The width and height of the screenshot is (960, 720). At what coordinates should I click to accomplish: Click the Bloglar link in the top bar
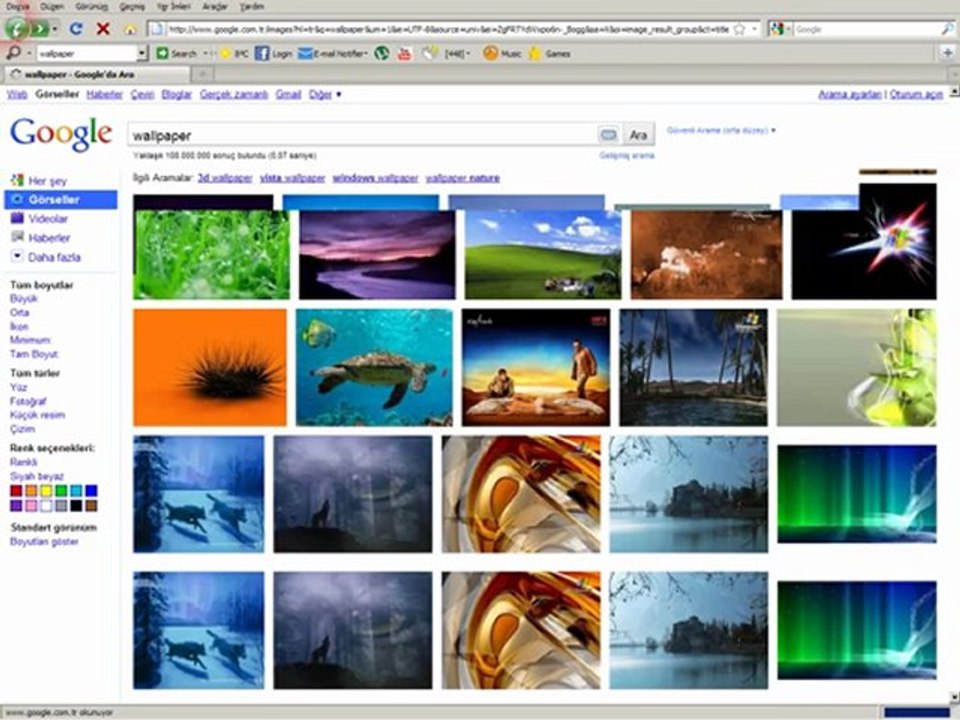(176, 94)
